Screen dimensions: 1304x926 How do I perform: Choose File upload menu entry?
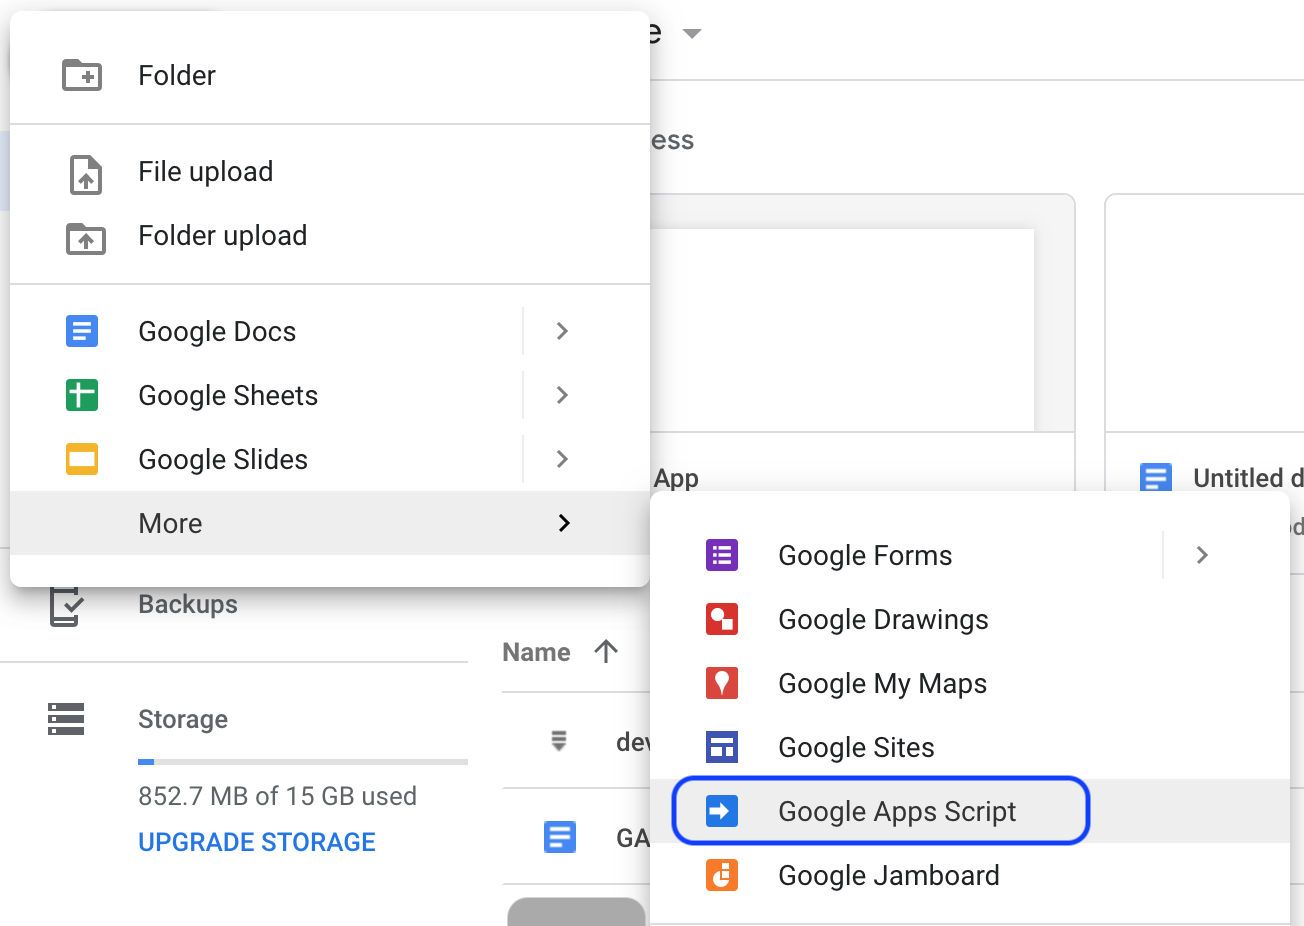(330, 171)
